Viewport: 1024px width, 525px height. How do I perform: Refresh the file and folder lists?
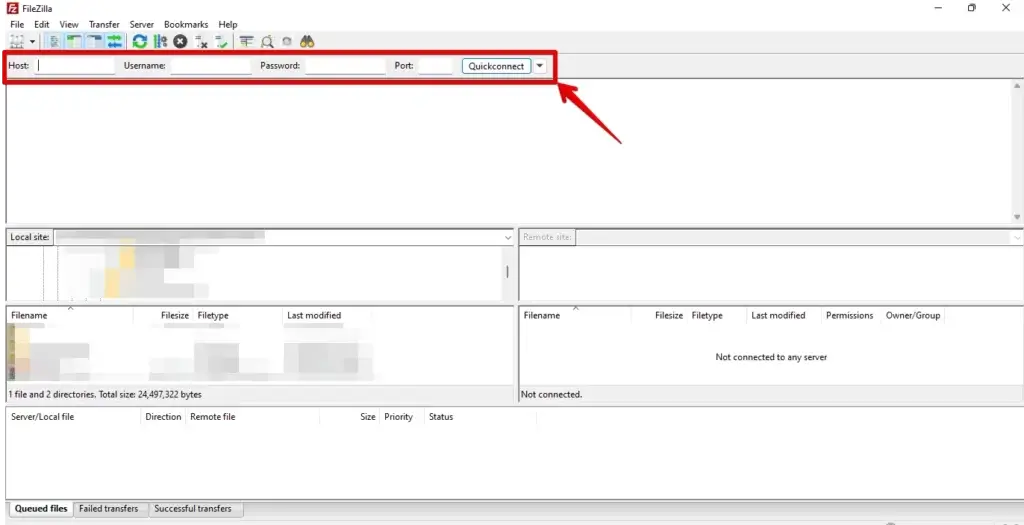pyautogui.click(x=140, y=41)
